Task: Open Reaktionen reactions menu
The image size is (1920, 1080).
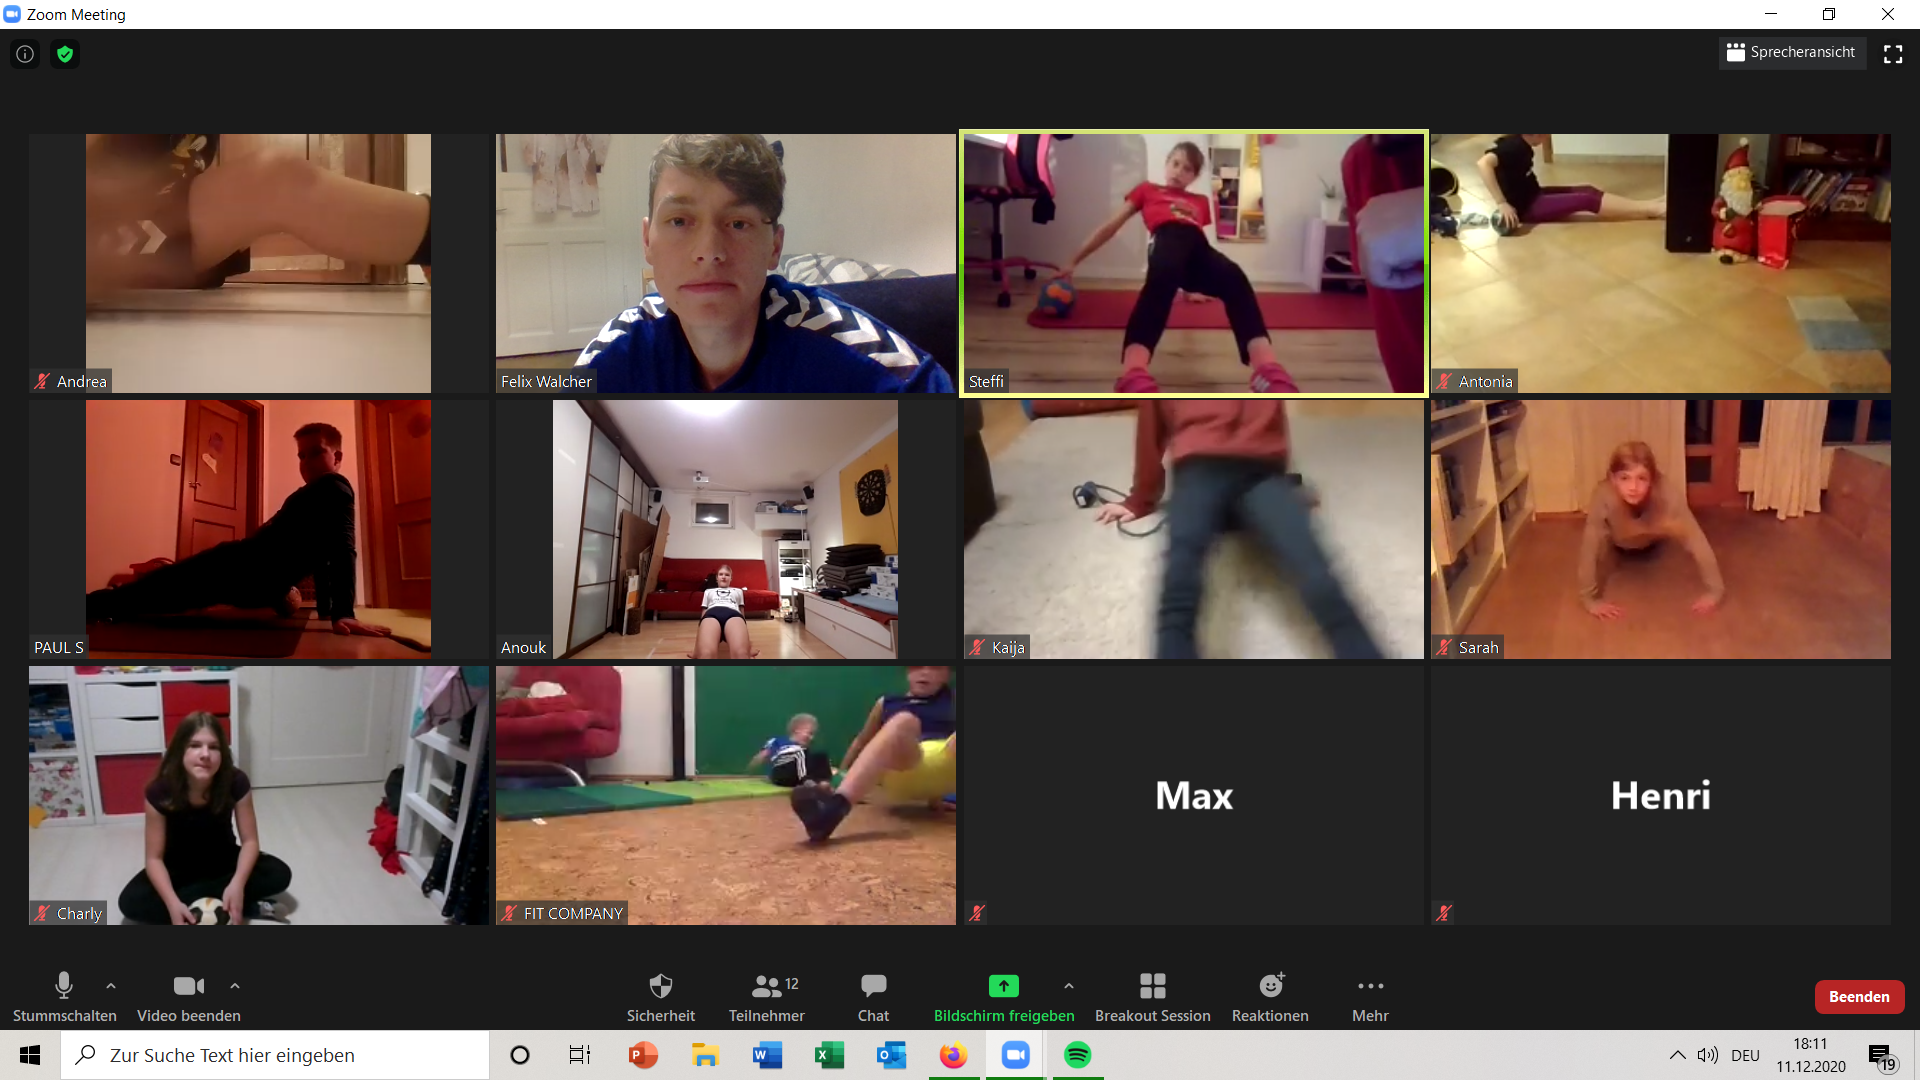Action: pos(1270,997)
